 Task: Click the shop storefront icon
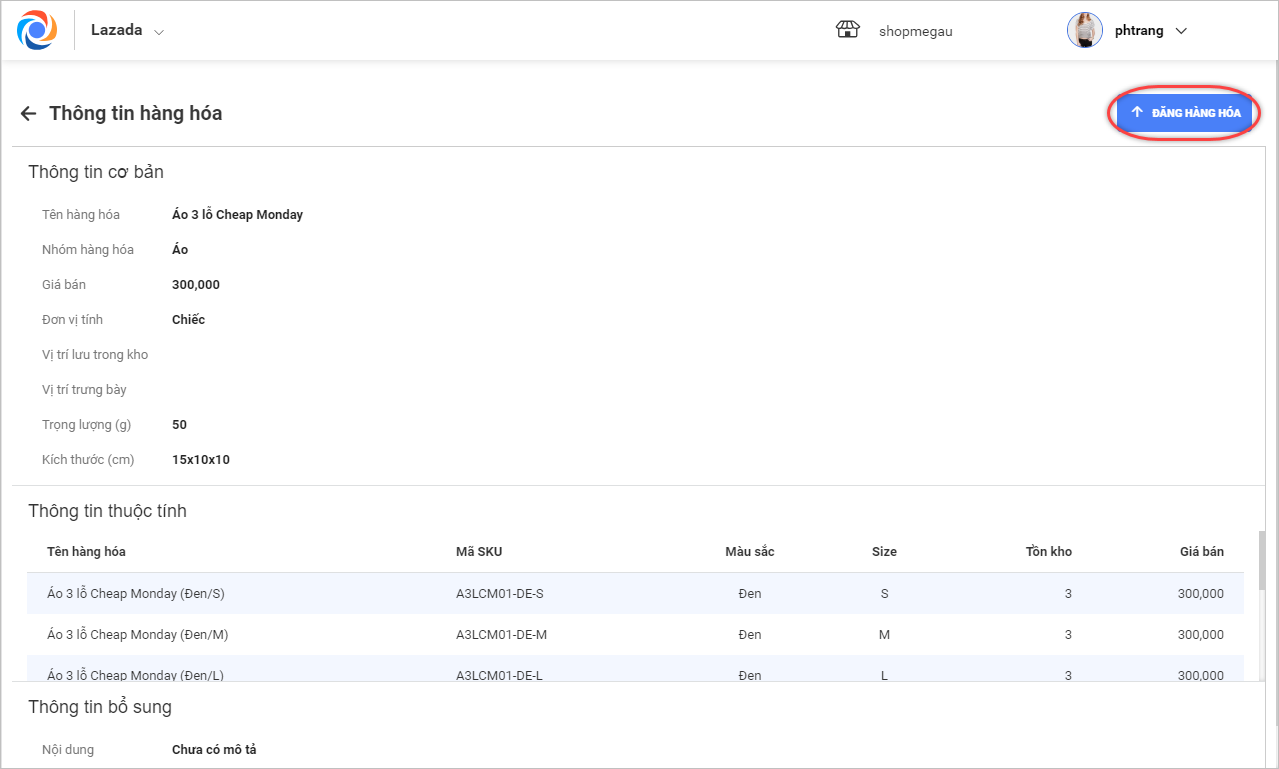(848, 30)
